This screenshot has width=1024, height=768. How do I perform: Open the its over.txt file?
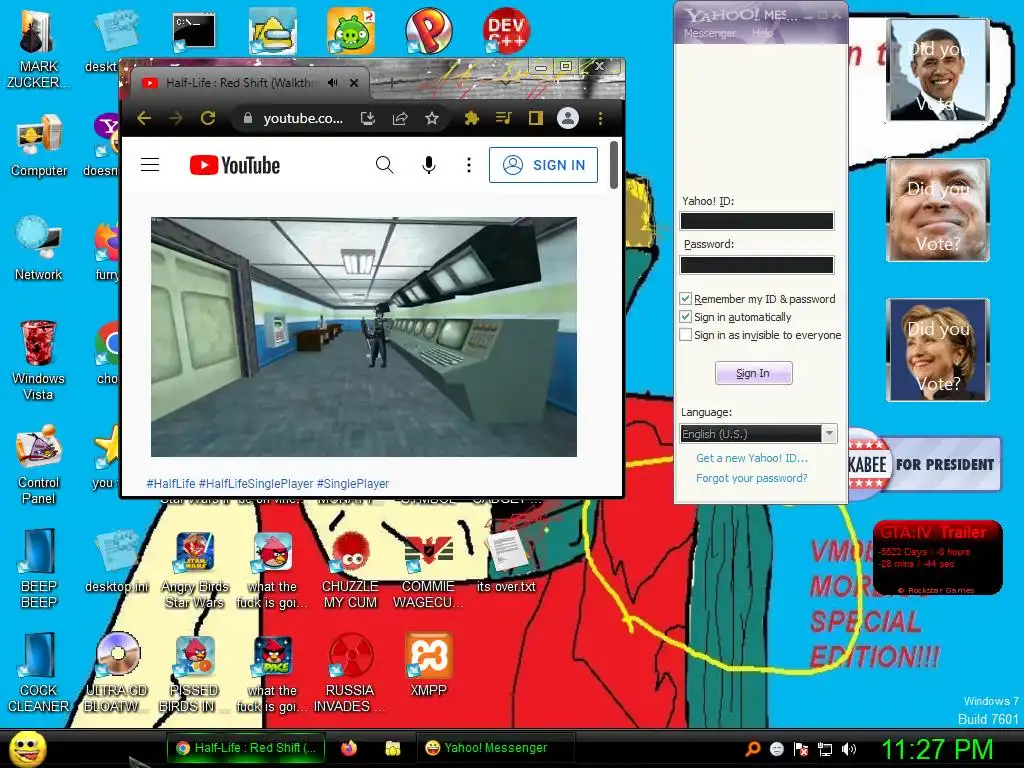click(x=506, y=562)
